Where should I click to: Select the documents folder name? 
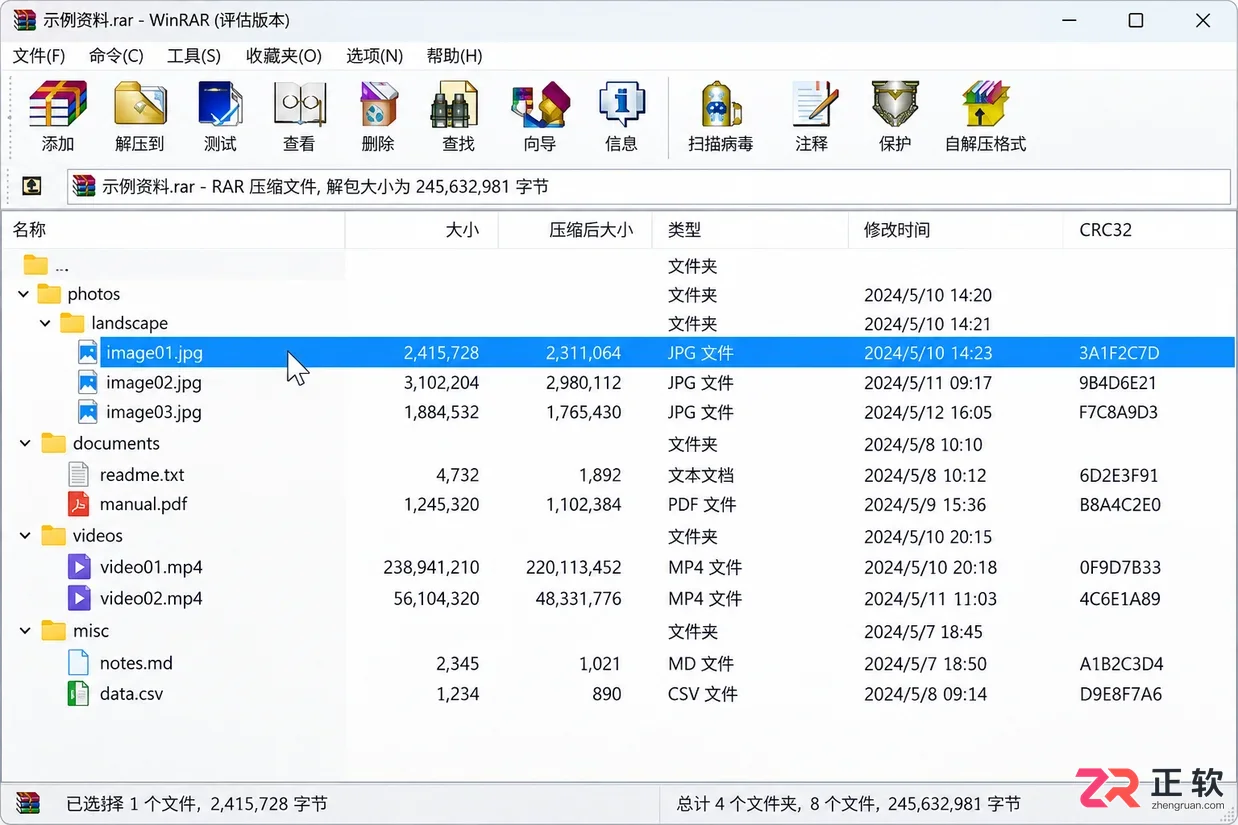116,443
